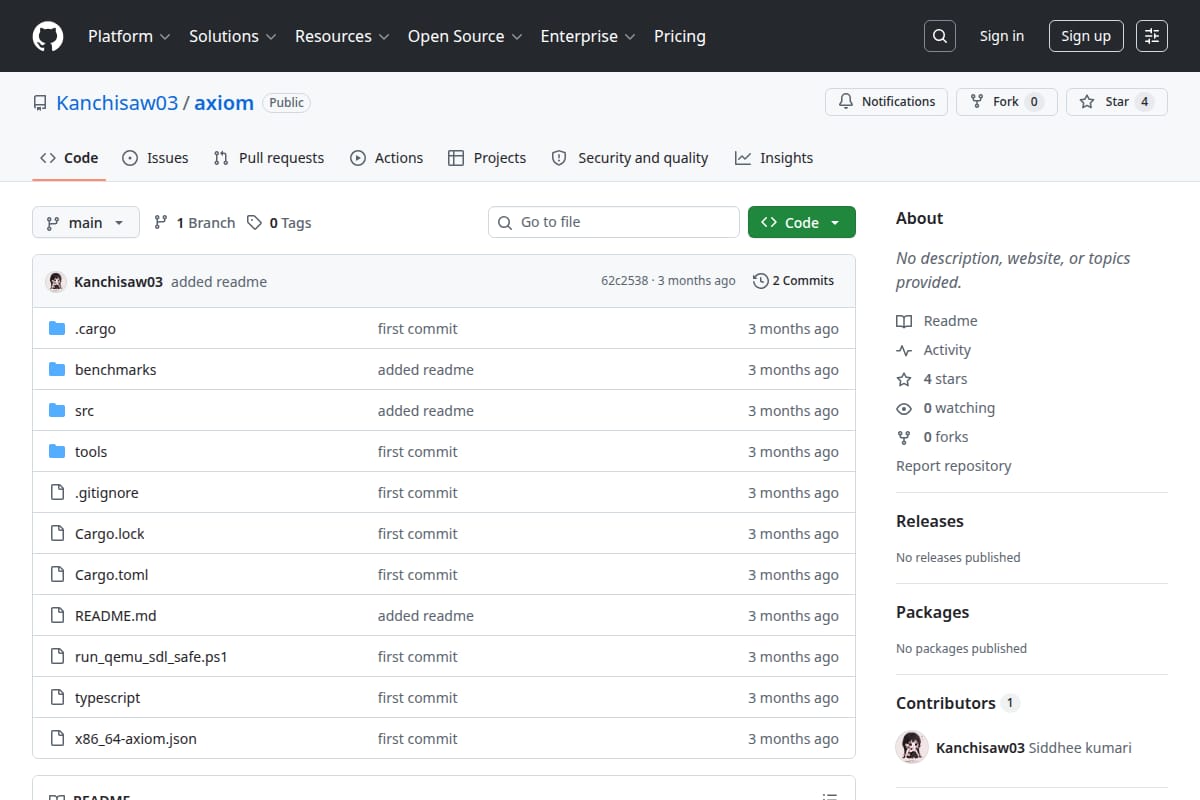
Task: Click the Sign in link
Action: [1002, 36]
